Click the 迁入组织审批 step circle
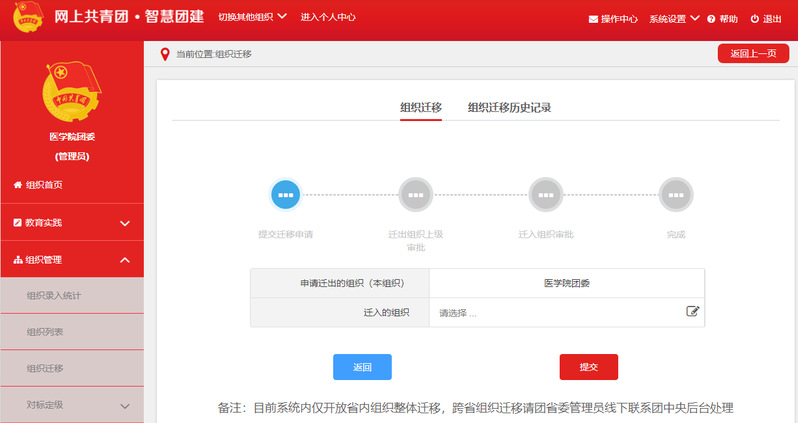This screenshot has width=798, height=423. tap(546, 194)
